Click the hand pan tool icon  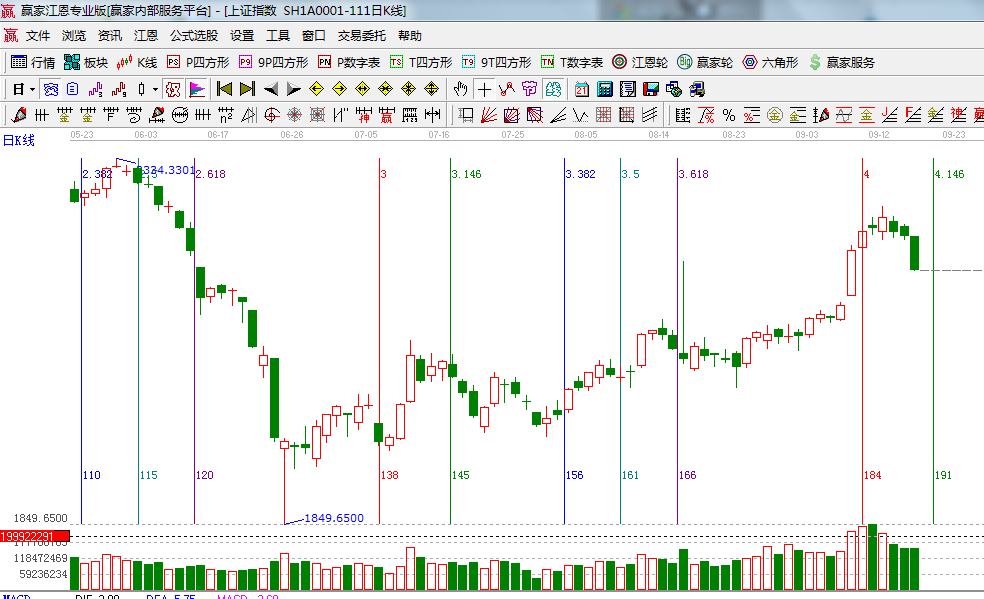click(460, 89)
